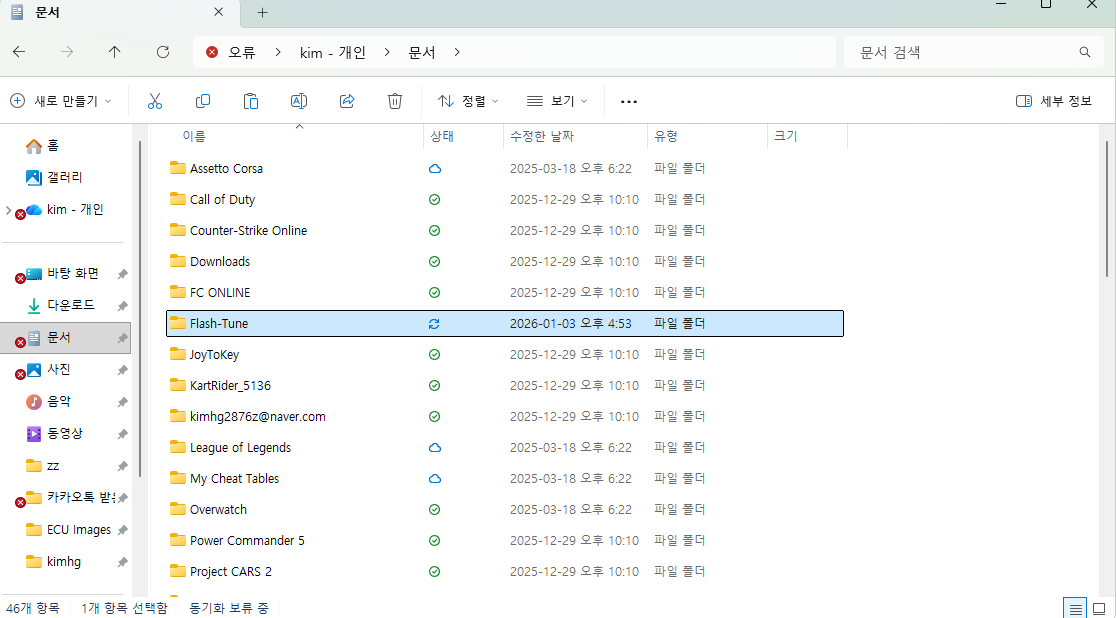
Task: Refresh the current folder view
Action: tap(163, 52)
